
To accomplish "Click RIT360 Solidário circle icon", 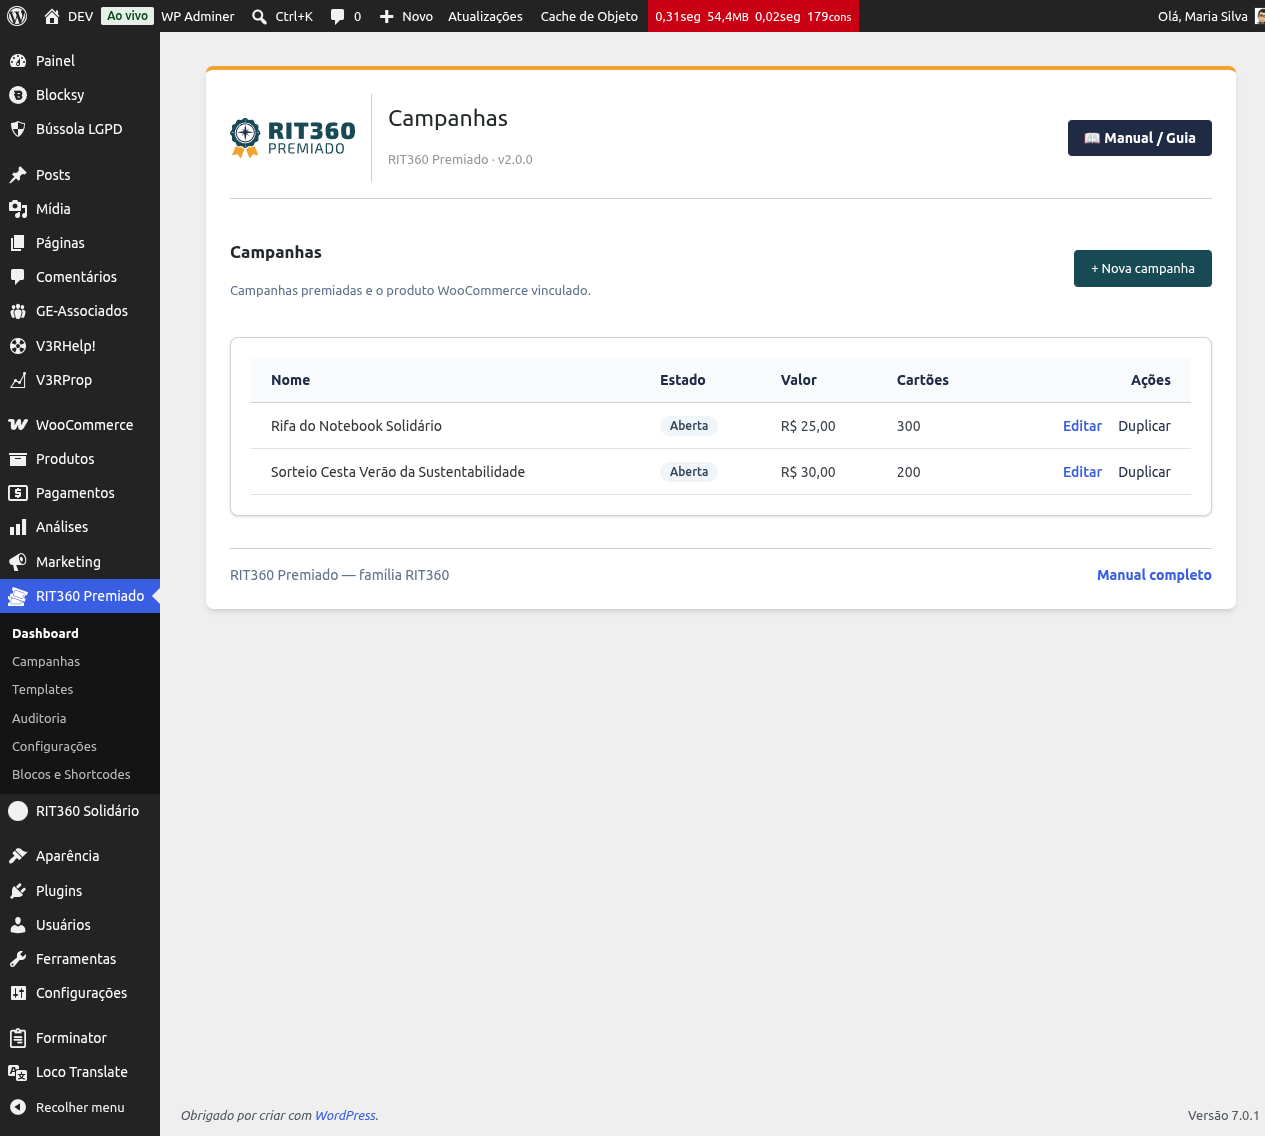I will point(18,811).
